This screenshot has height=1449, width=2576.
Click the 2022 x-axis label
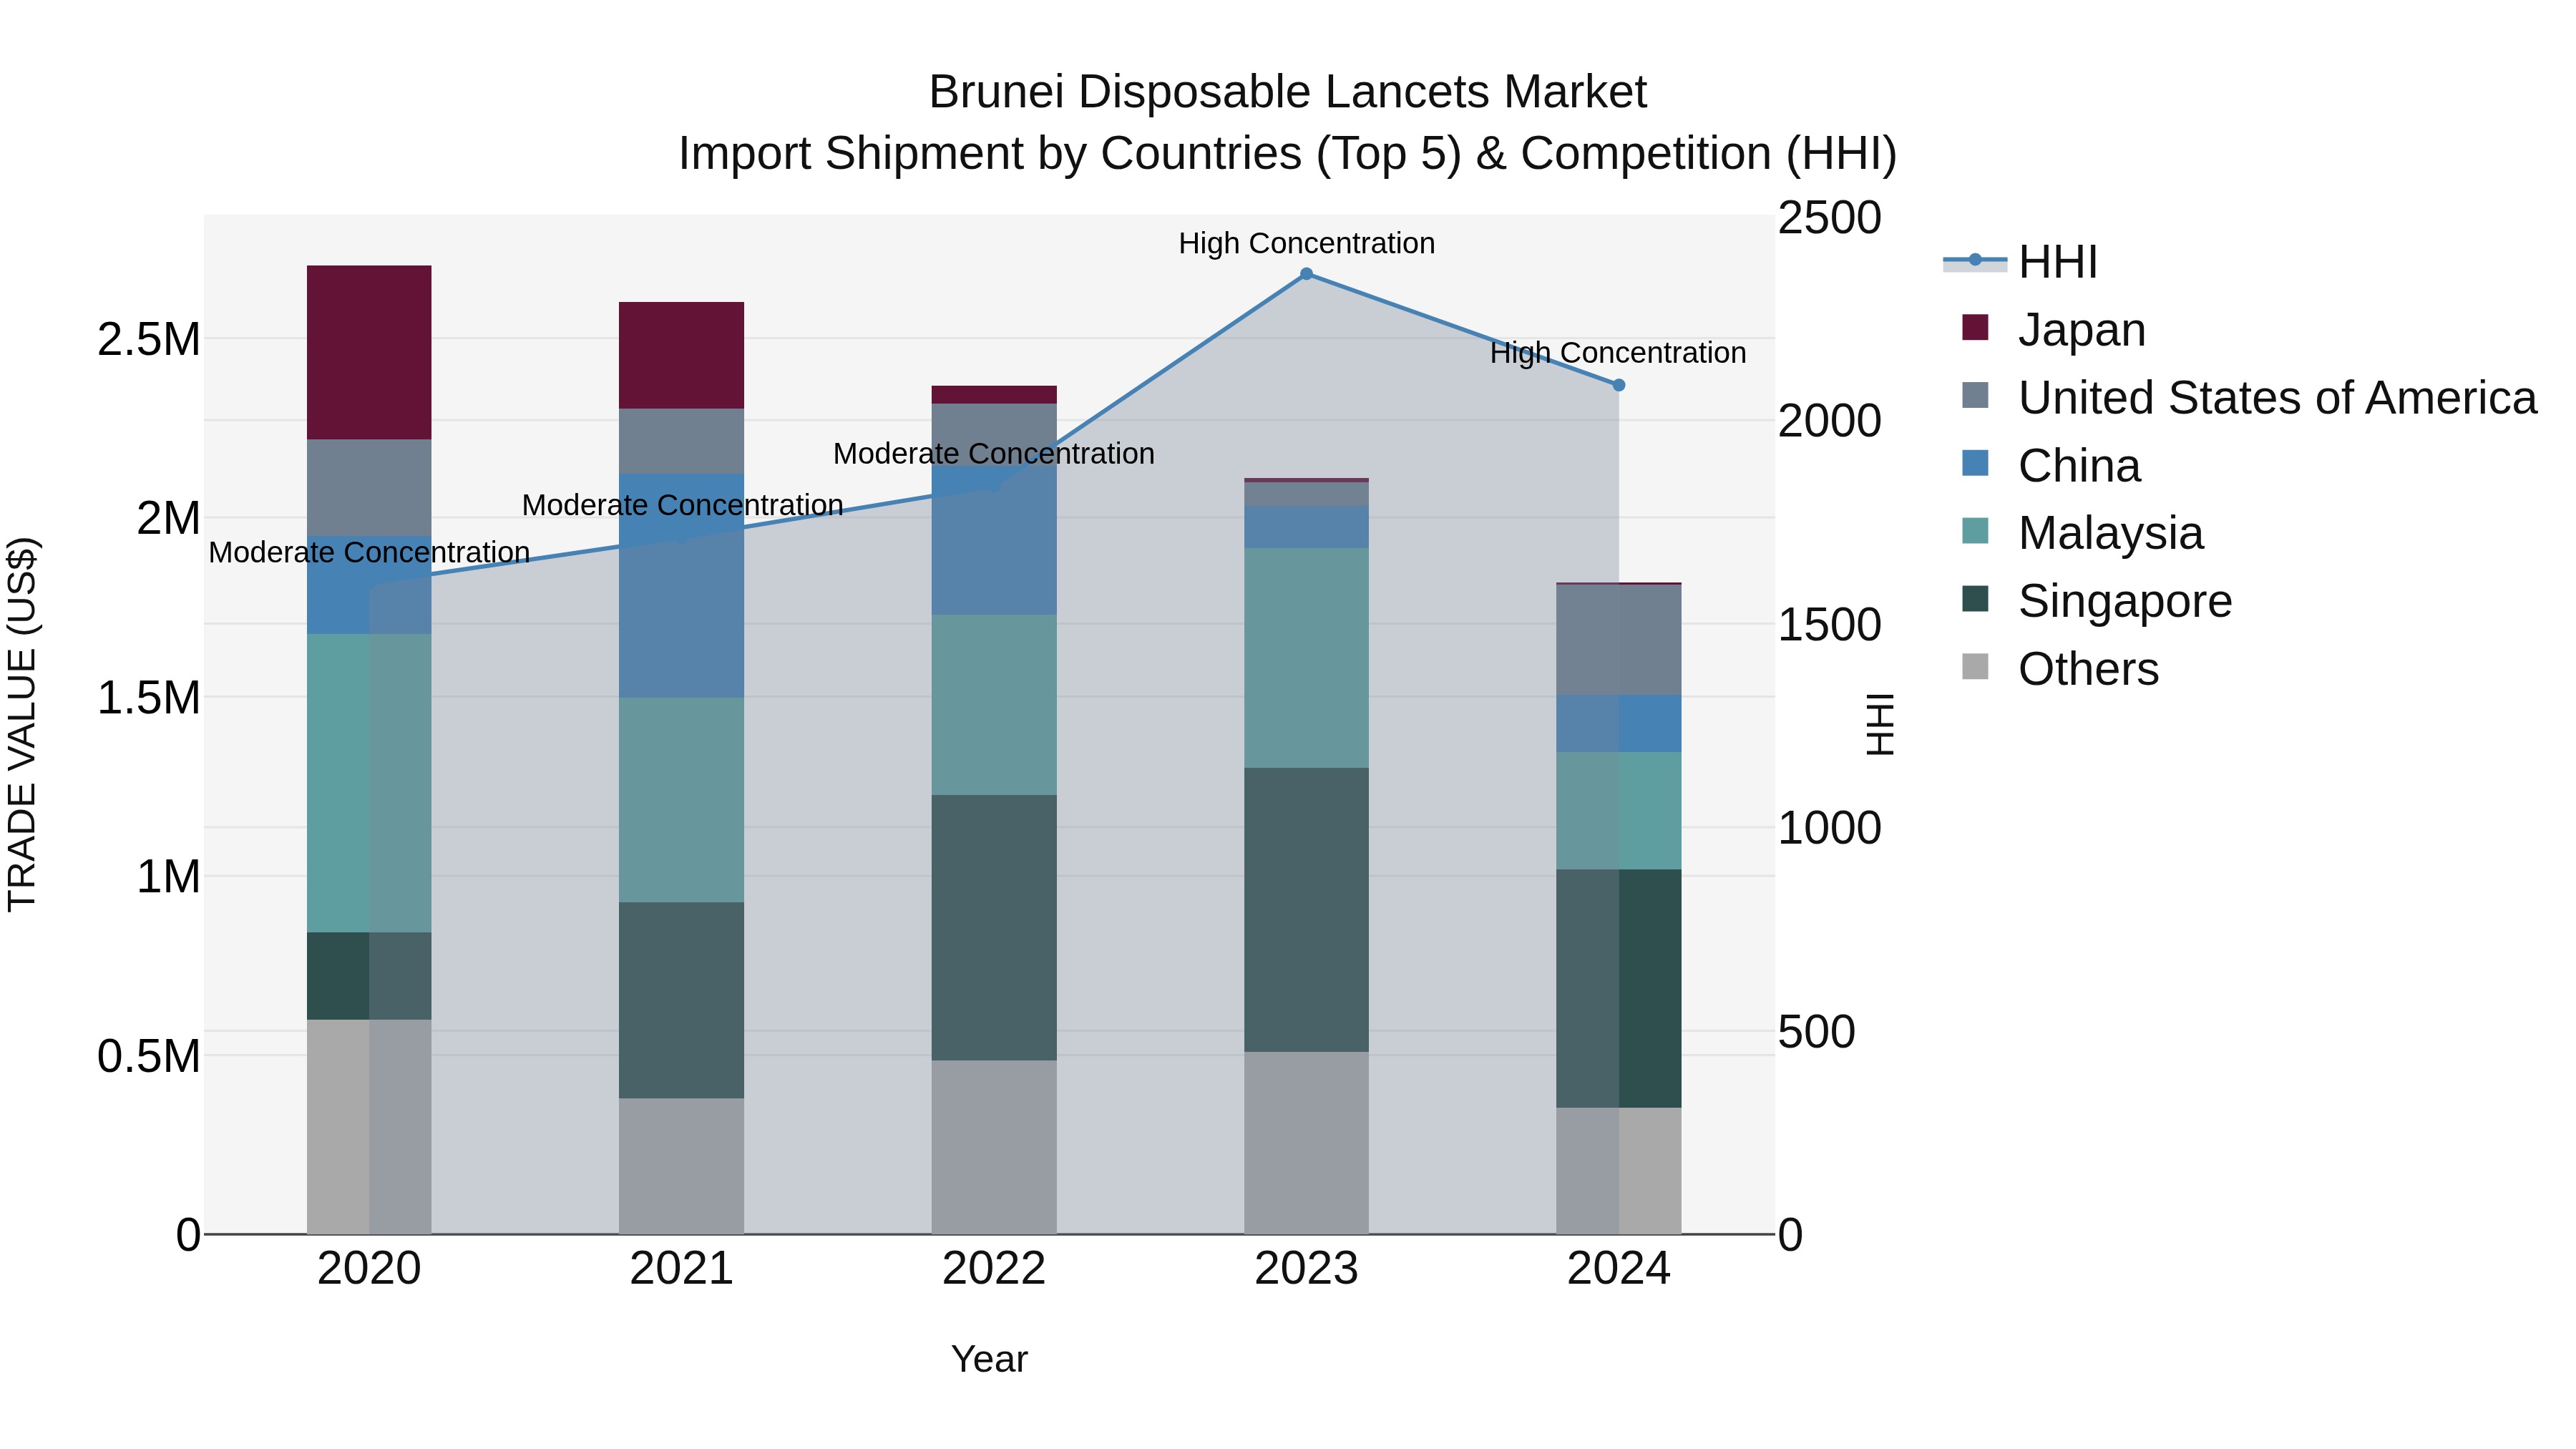[x=994, y=1269]
